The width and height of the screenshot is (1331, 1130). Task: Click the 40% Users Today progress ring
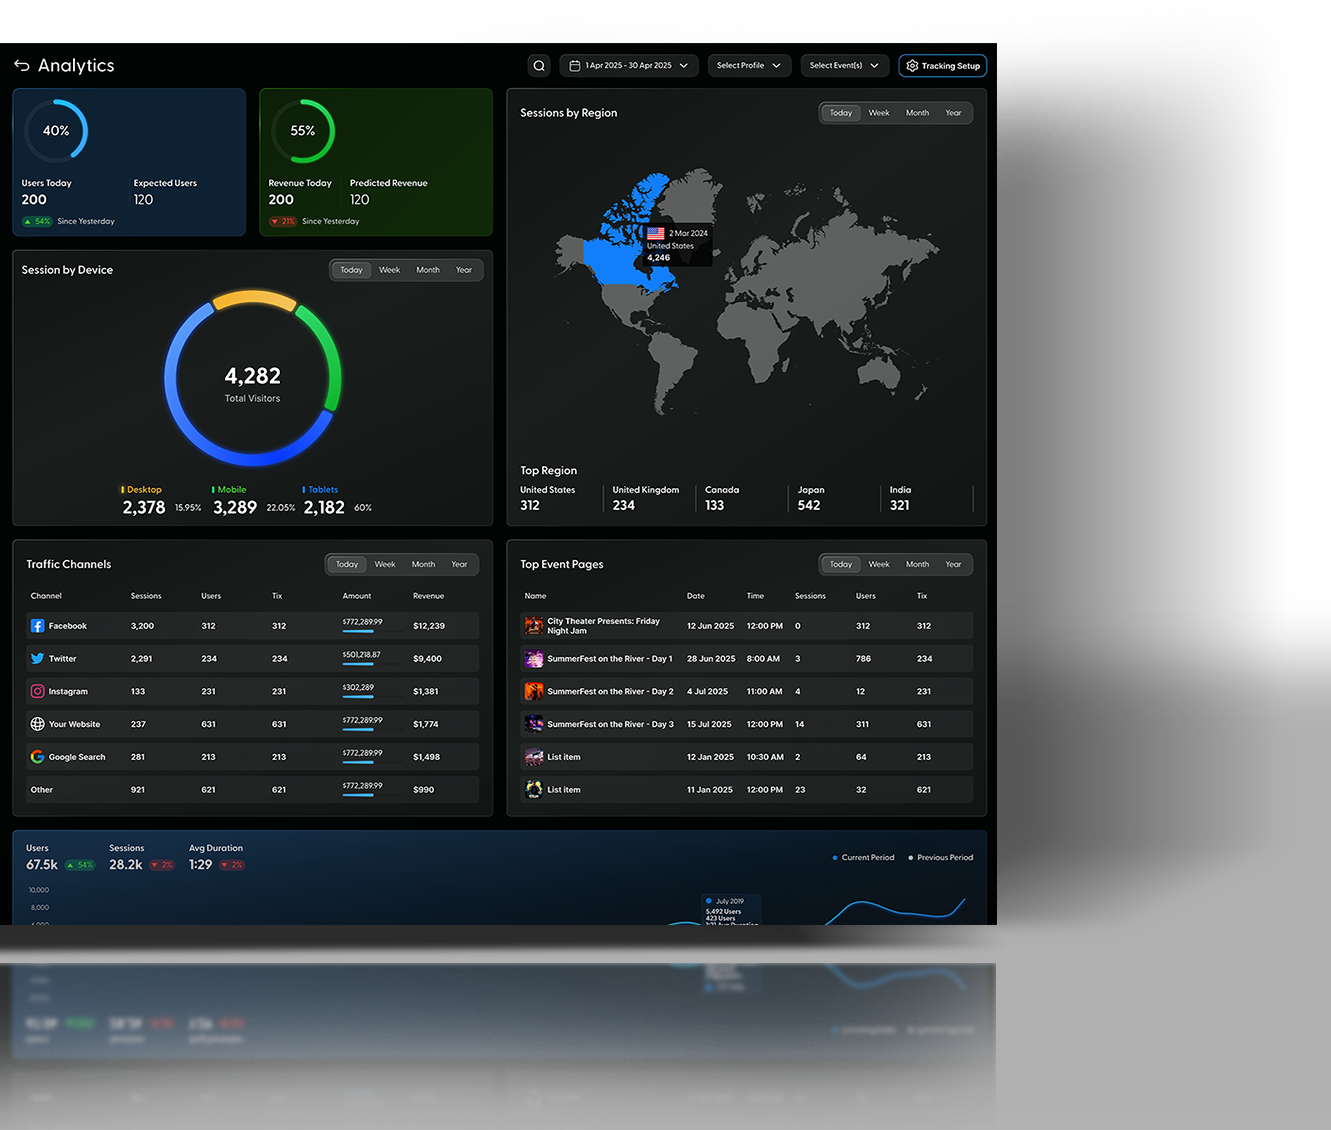56,130
